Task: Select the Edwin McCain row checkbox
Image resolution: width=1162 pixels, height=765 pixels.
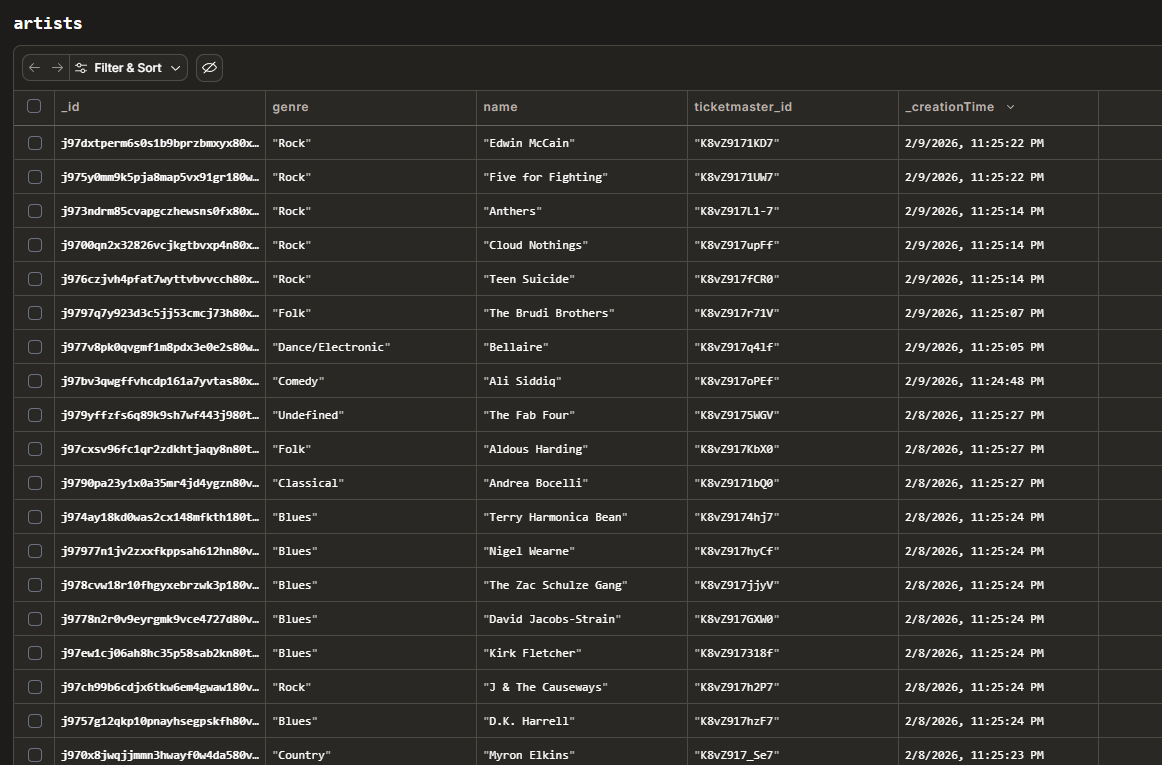Action: click(x=34, y=142)
